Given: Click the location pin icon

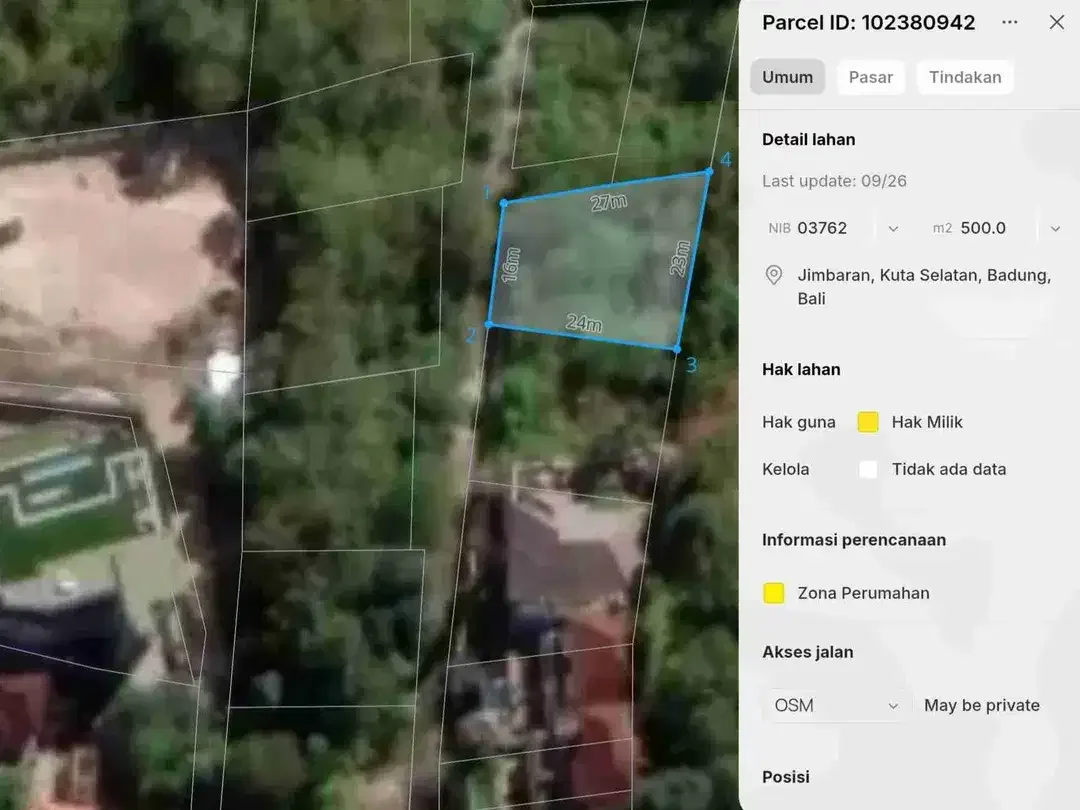Looking at the screenshot, I should click(773, 275).
